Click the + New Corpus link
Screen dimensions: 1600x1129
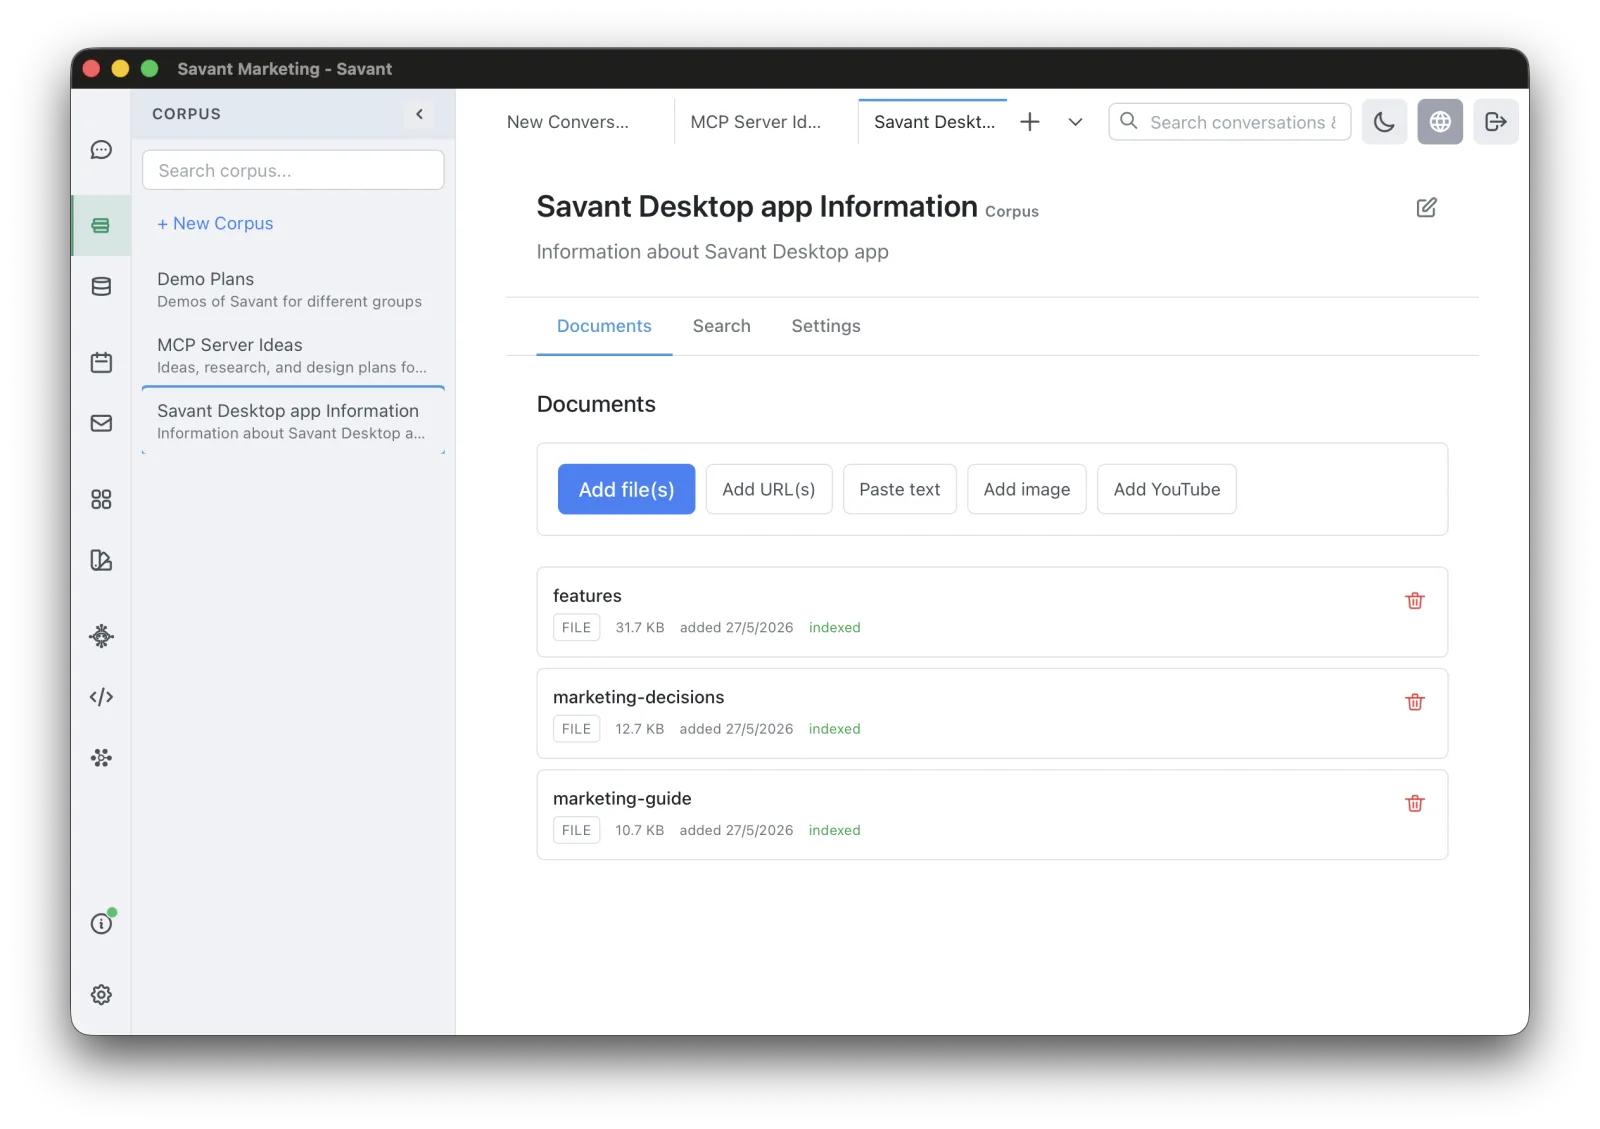(215, 224)
